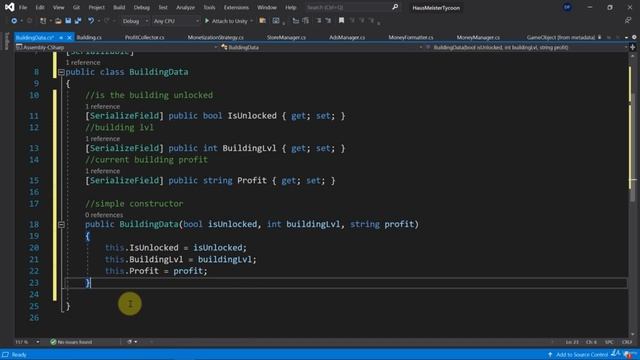Click the decrease indent toolbar icon
The height and width of the screenshot is (360, 640).
coord(296,21)
